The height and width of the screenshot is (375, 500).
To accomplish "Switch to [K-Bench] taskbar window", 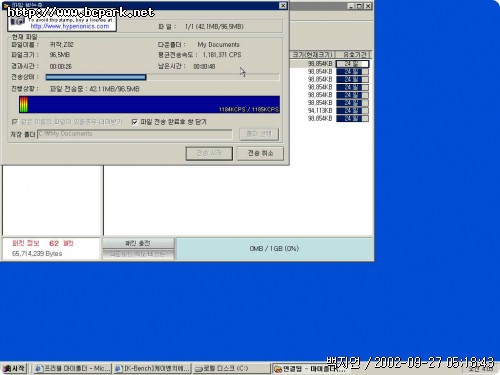I will pos(152,369).
